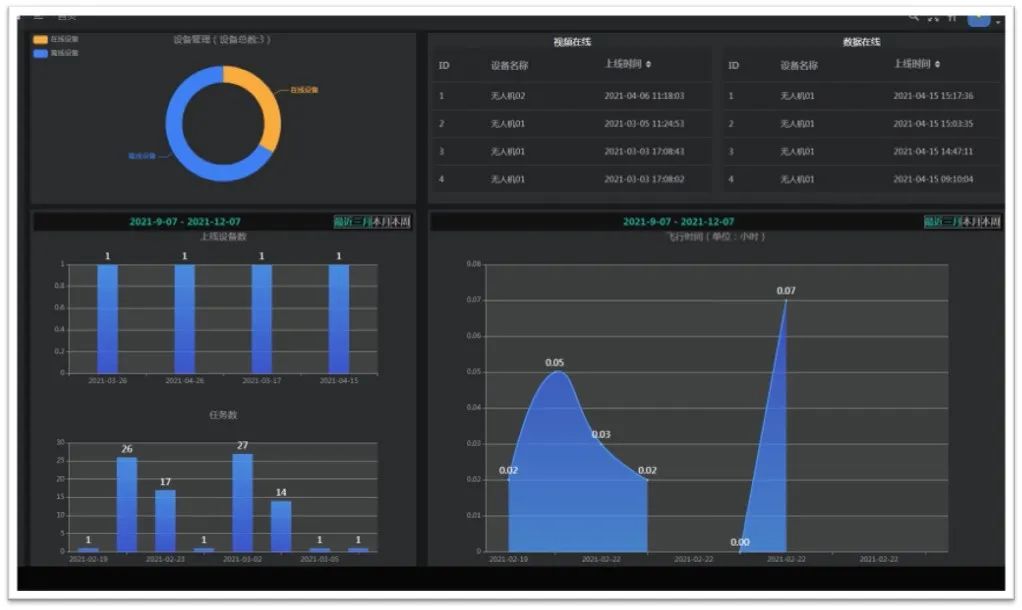Screen dimensions: 1022x610
Task: Select 最近三月 in flight time panel
Action: pos(942,222)
